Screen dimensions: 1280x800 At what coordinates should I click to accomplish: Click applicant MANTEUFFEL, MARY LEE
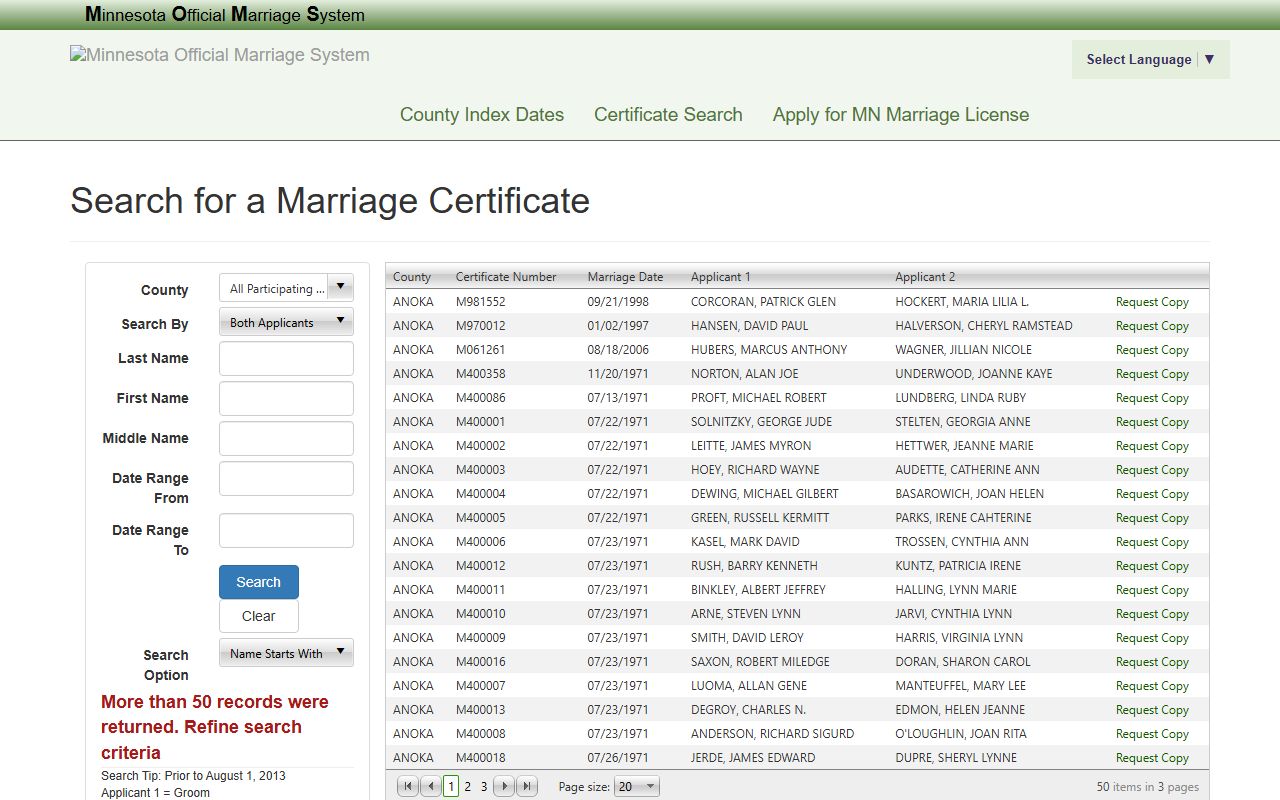961,686
